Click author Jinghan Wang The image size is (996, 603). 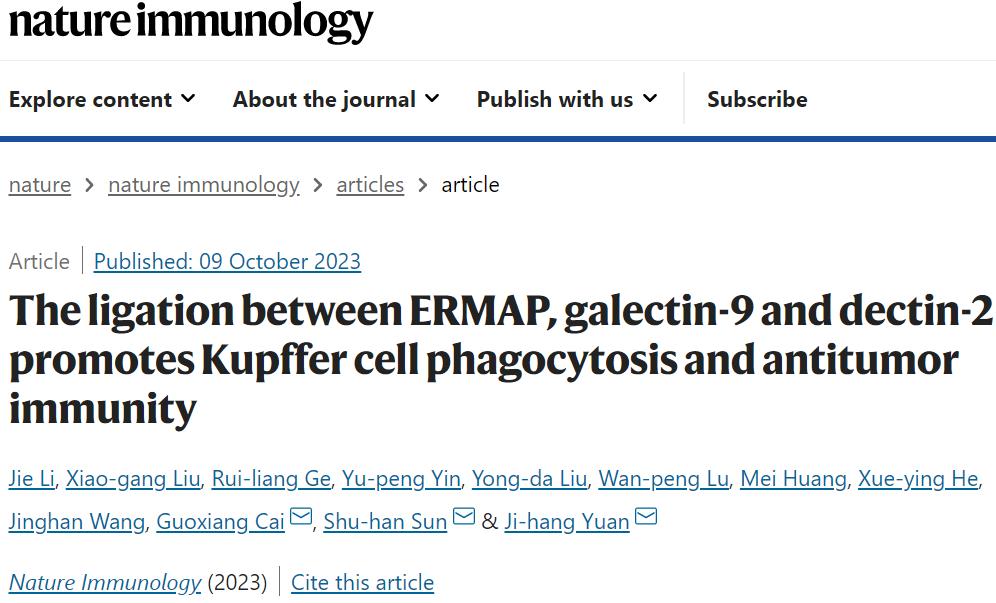[76, 522]
